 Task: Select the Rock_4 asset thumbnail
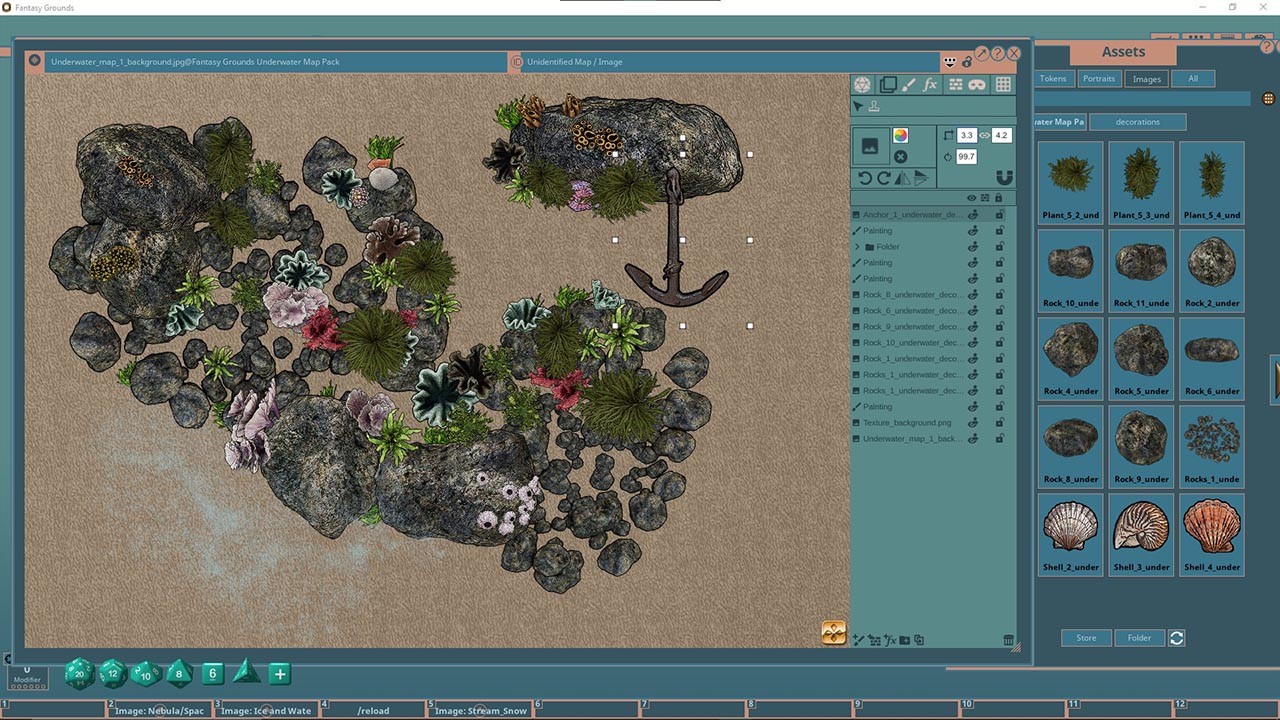pyautogui.click(x=1069, y=352)
